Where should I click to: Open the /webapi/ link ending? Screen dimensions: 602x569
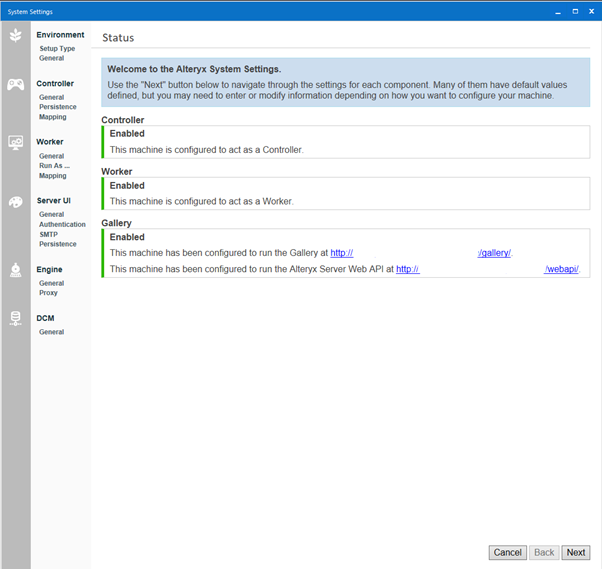coord(561,269)
